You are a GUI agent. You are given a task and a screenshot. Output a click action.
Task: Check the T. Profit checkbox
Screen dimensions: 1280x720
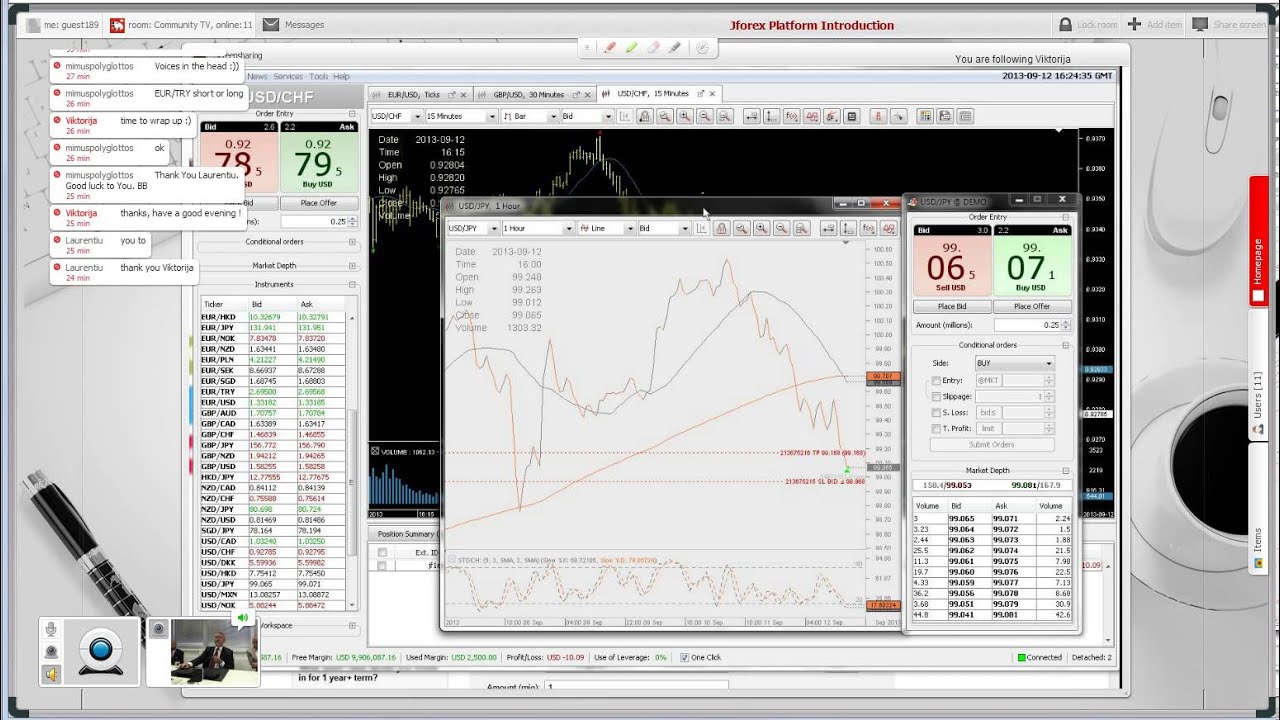point(936,428)
